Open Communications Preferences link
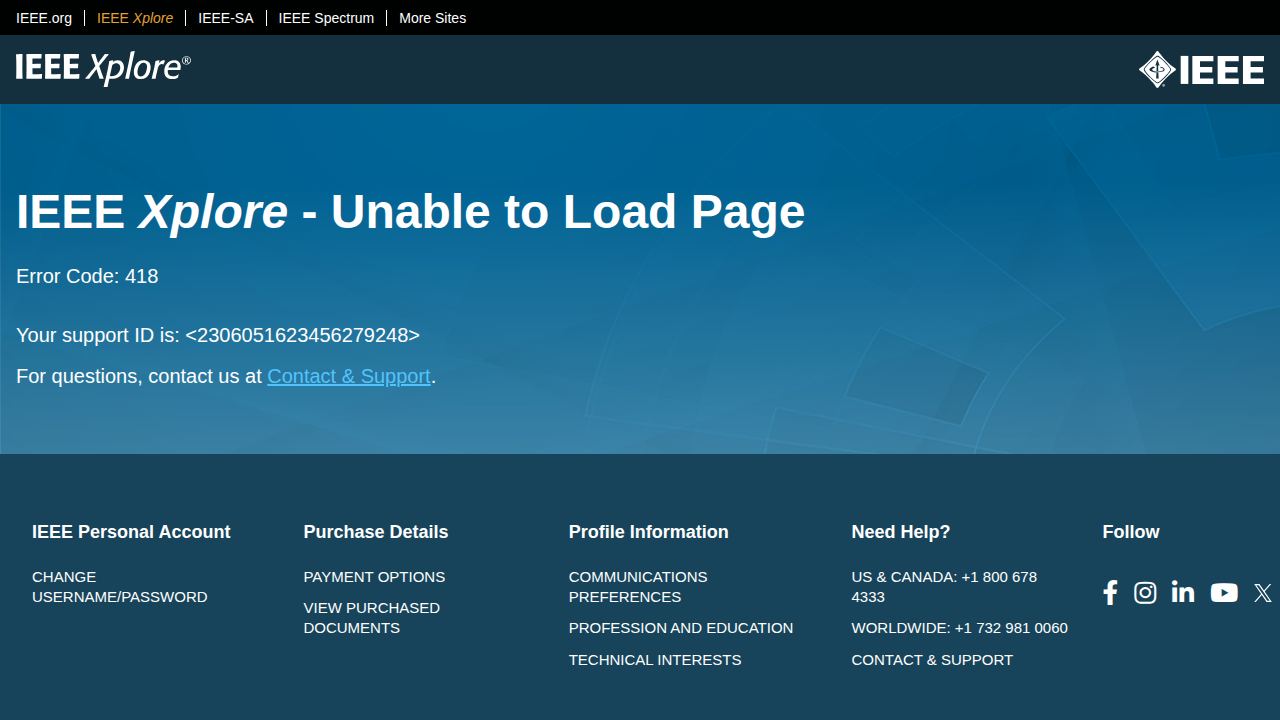 (x=638, y=587)
